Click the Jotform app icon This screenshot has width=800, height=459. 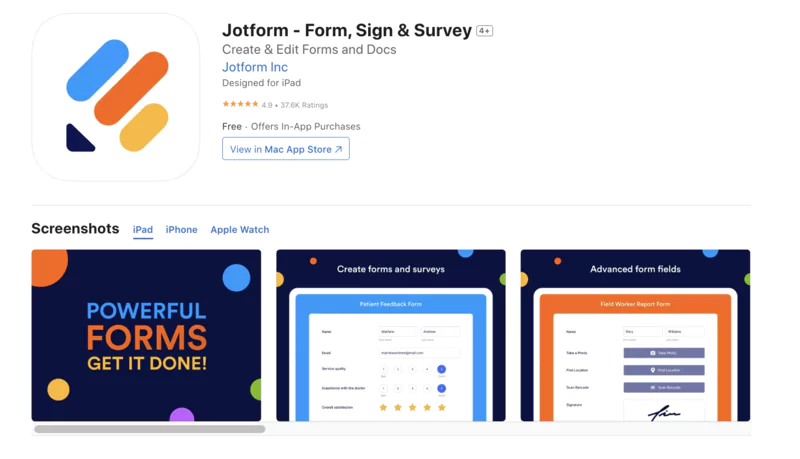point(116,97)
